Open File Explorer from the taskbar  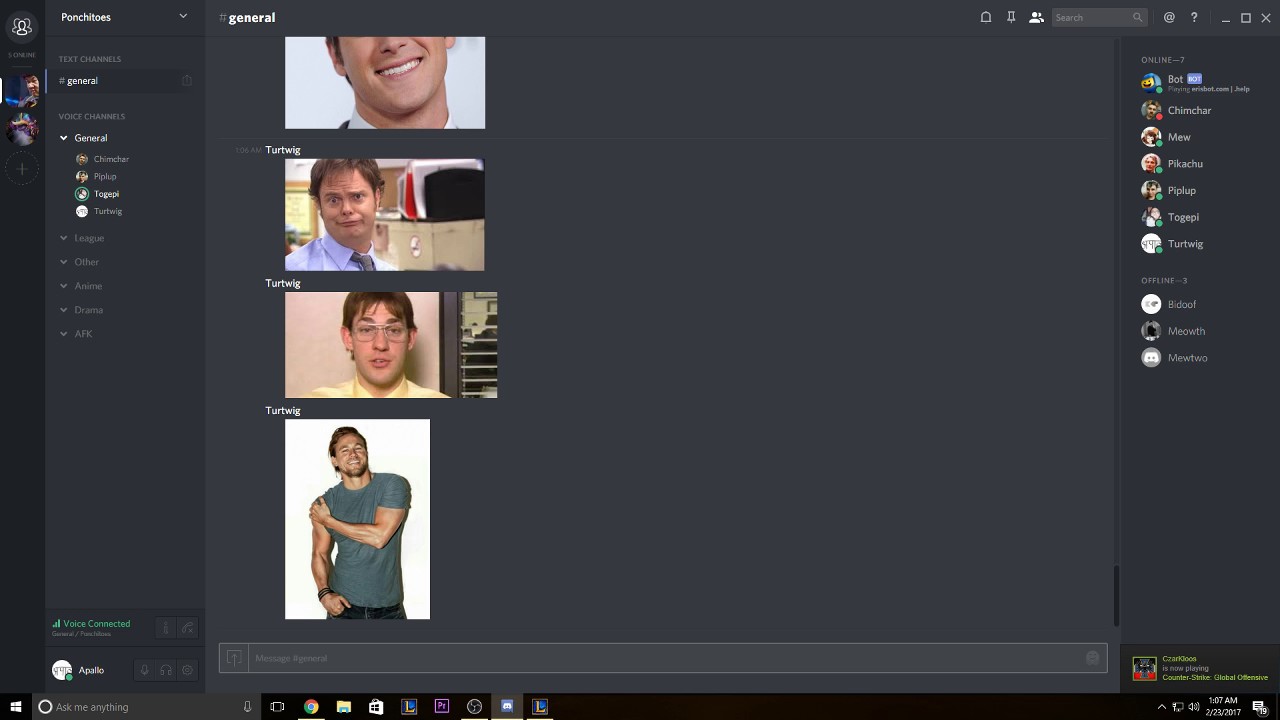[x=344, y=707]
